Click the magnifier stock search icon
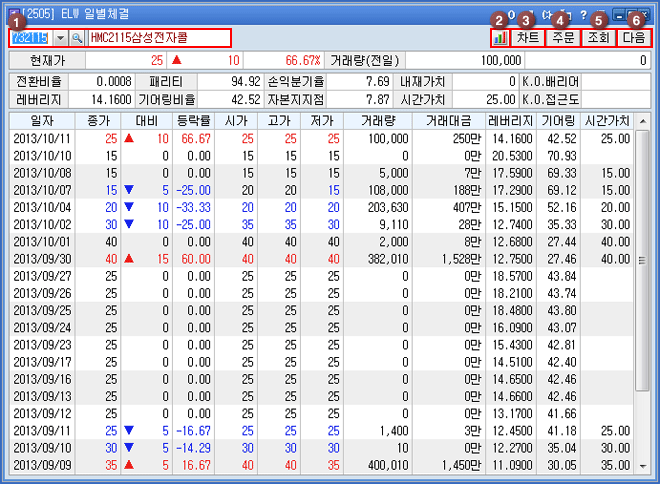 coord(76,37)
